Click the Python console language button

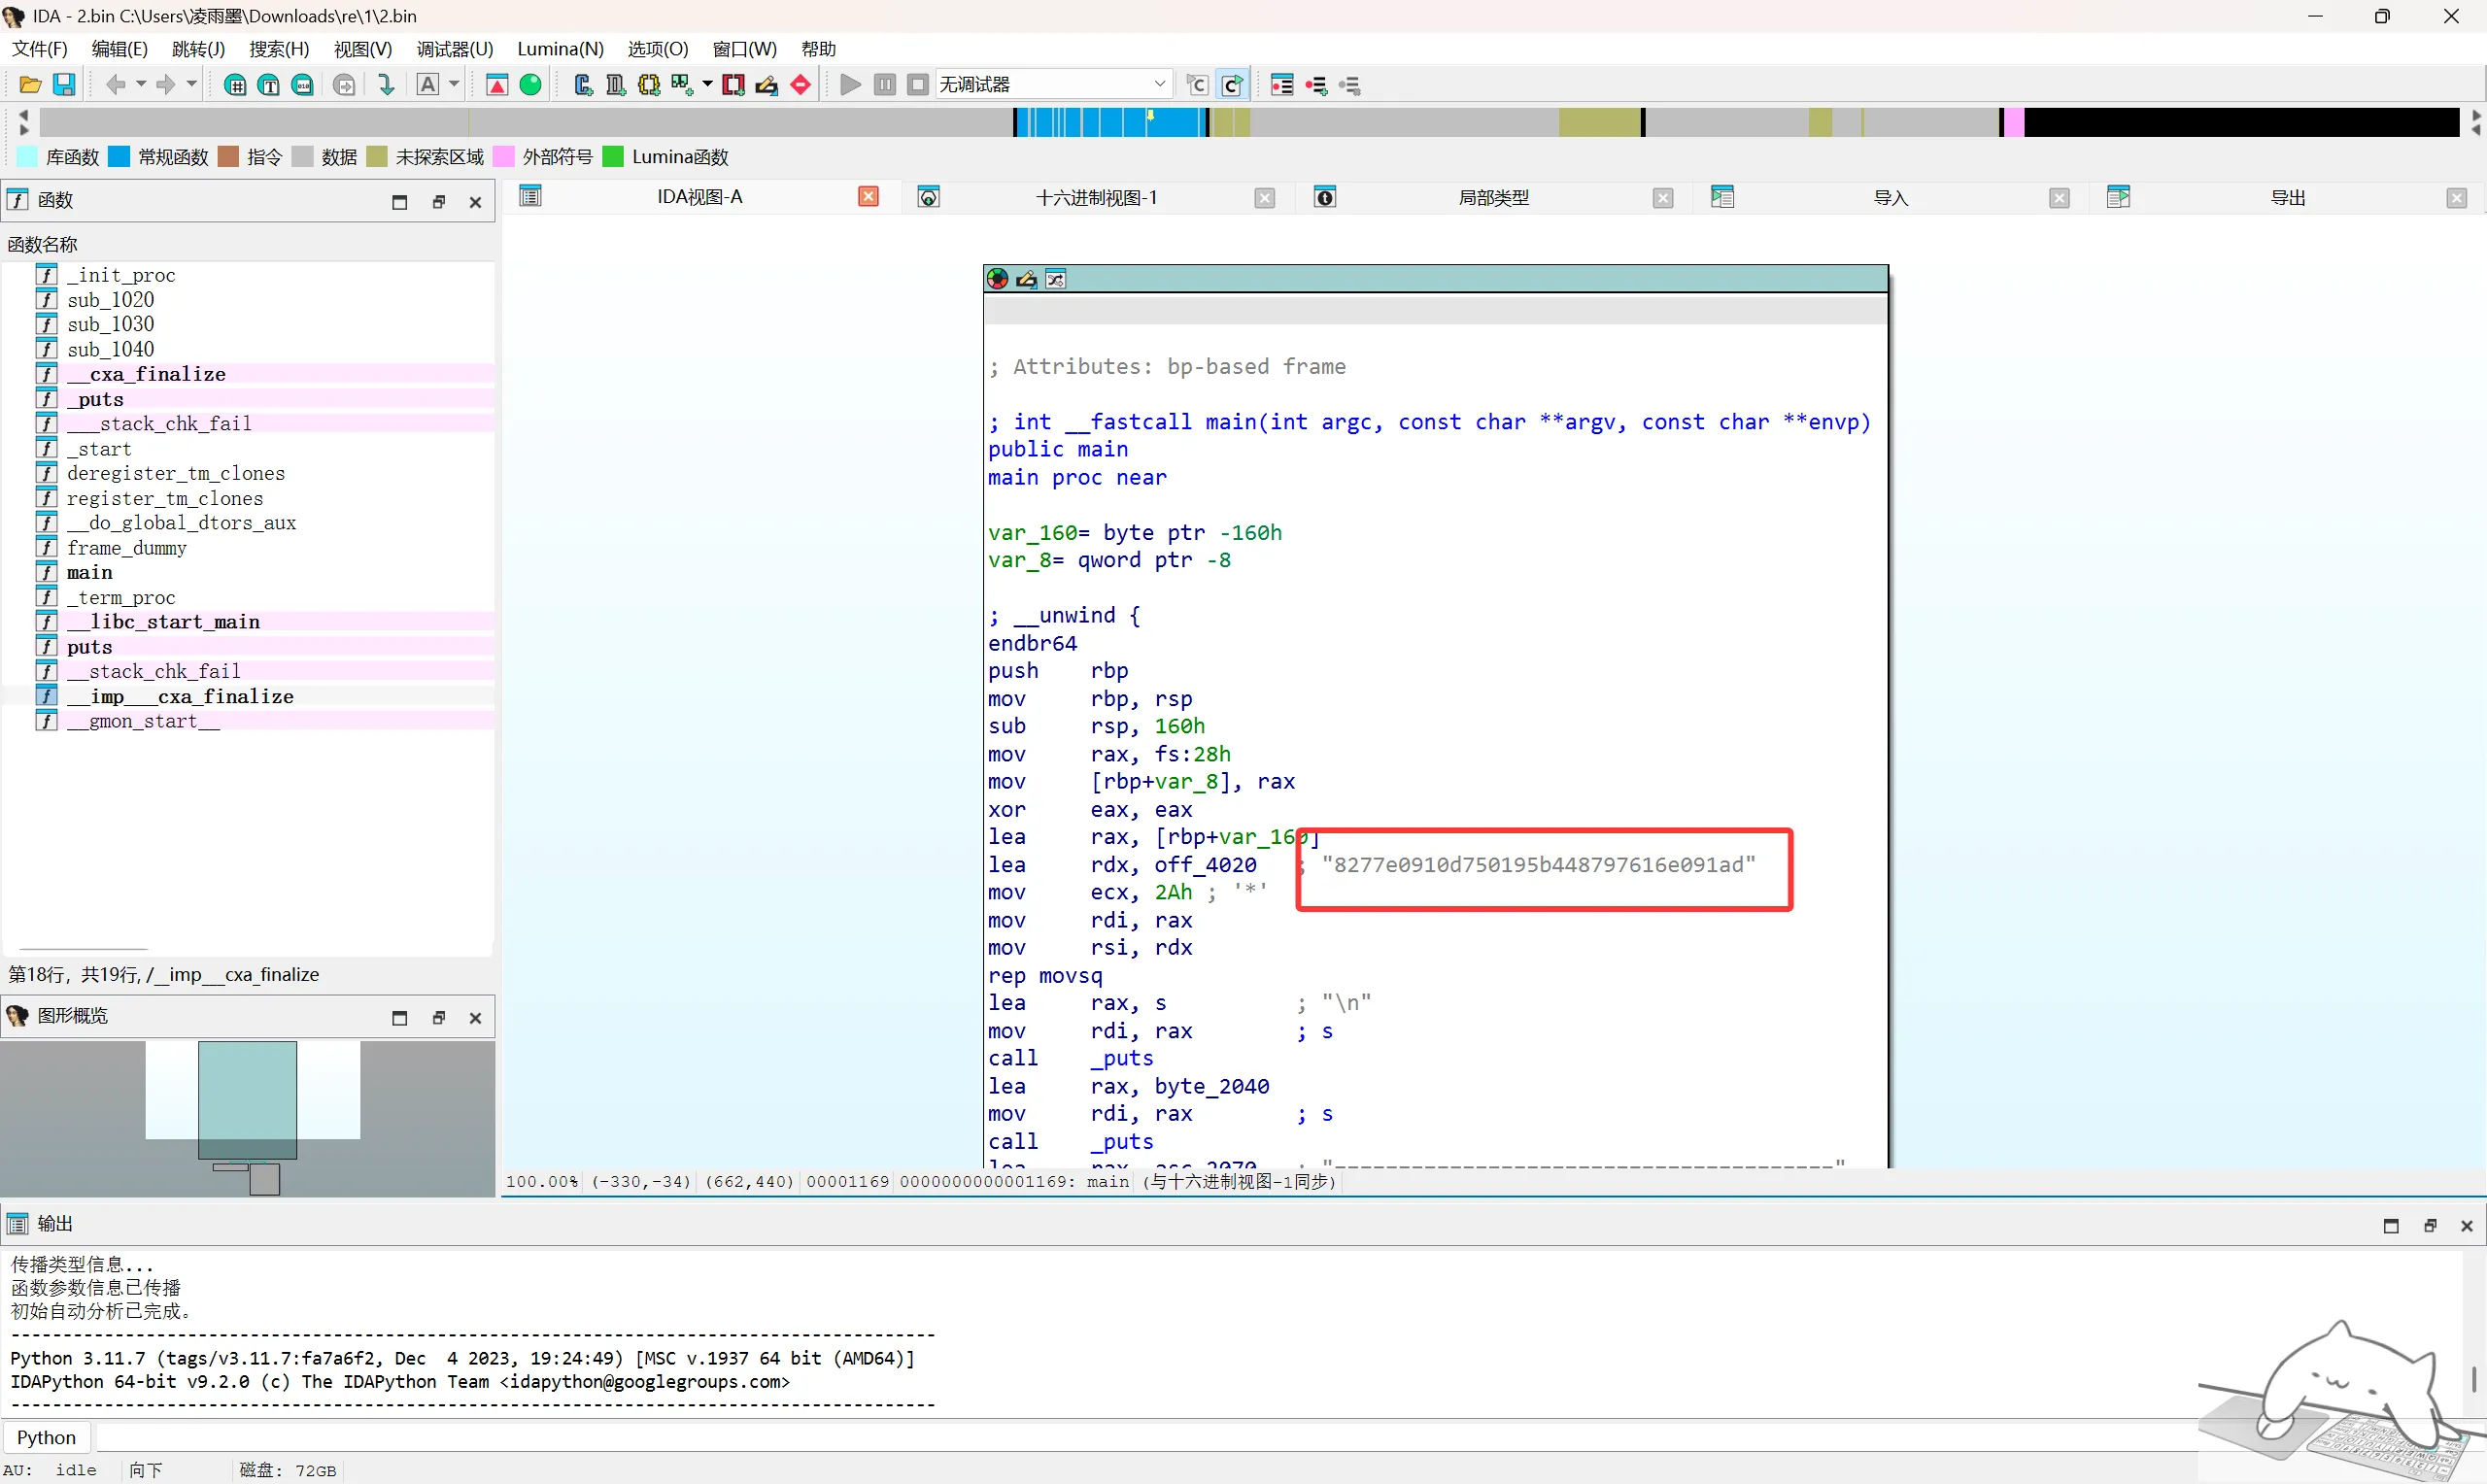(46, 1437)
